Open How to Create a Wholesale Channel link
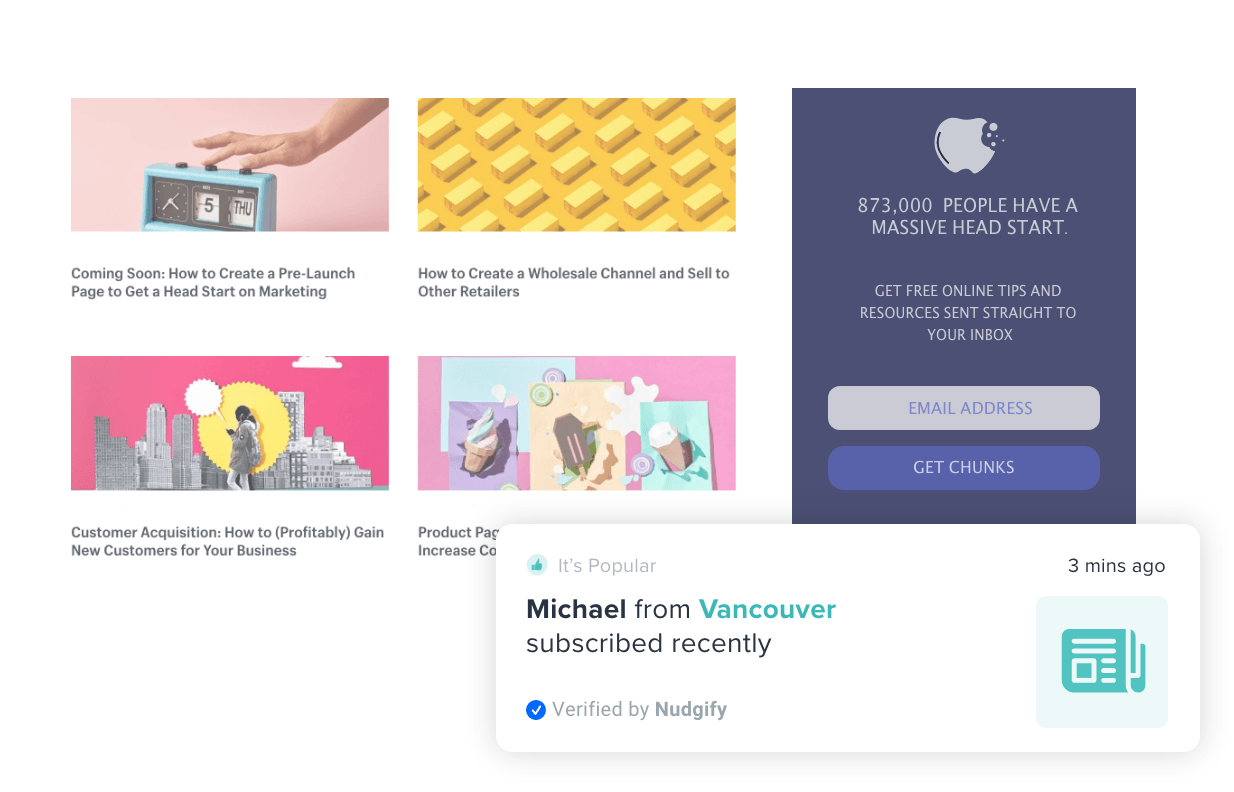Screen dimensions: 1234x792 click(574, 282)
